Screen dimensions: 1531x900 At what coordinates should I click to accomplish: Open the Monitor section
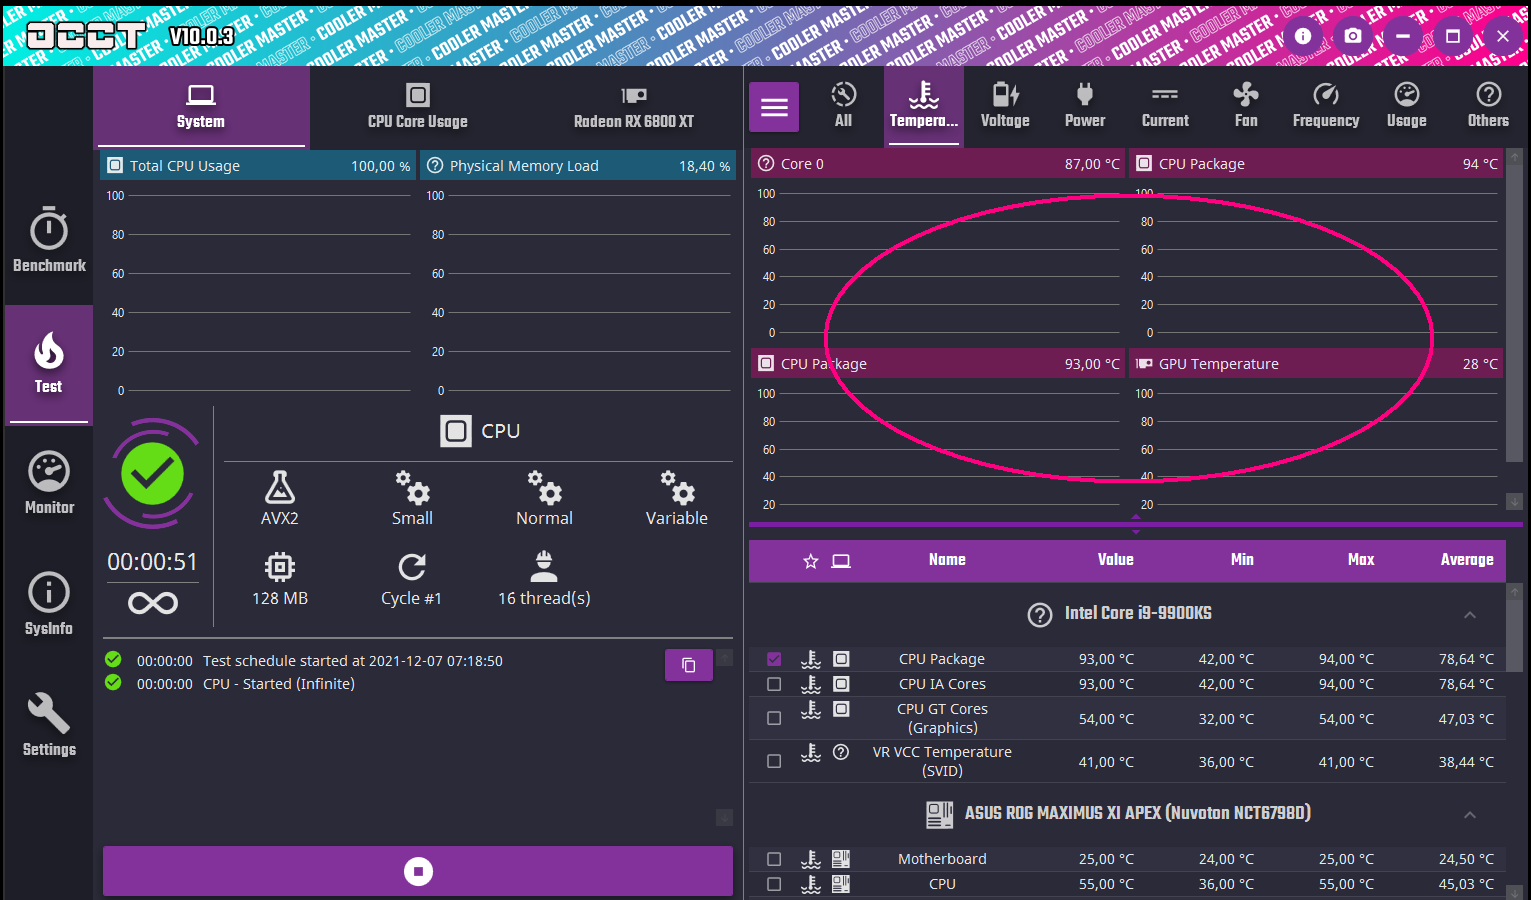pyautogui.click(x=49, y=483)
